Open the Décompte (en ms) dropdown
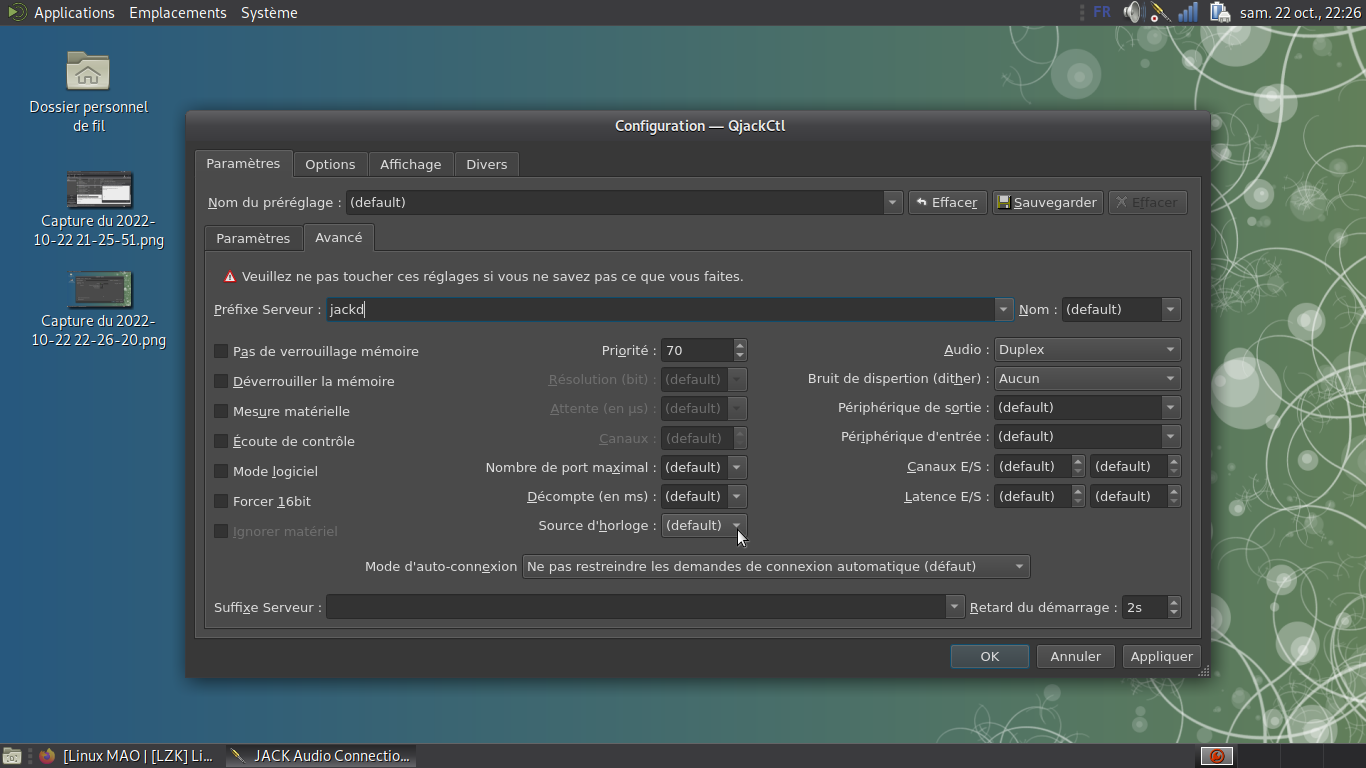The image size is (1366, 768). pos(704,496)
